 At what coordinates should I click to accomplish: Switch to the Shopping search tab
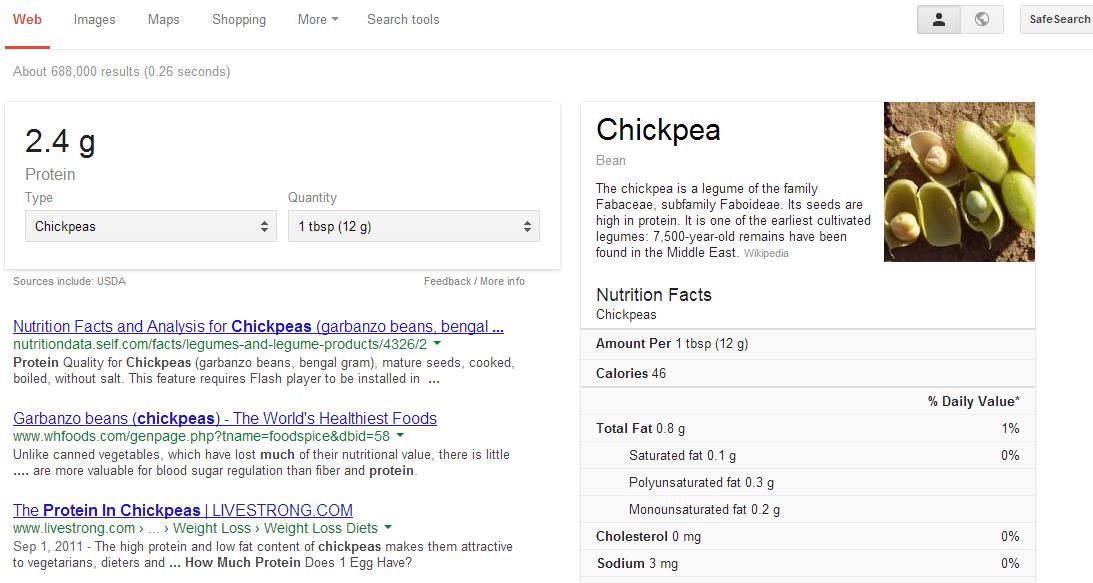(x=238, y=19)
